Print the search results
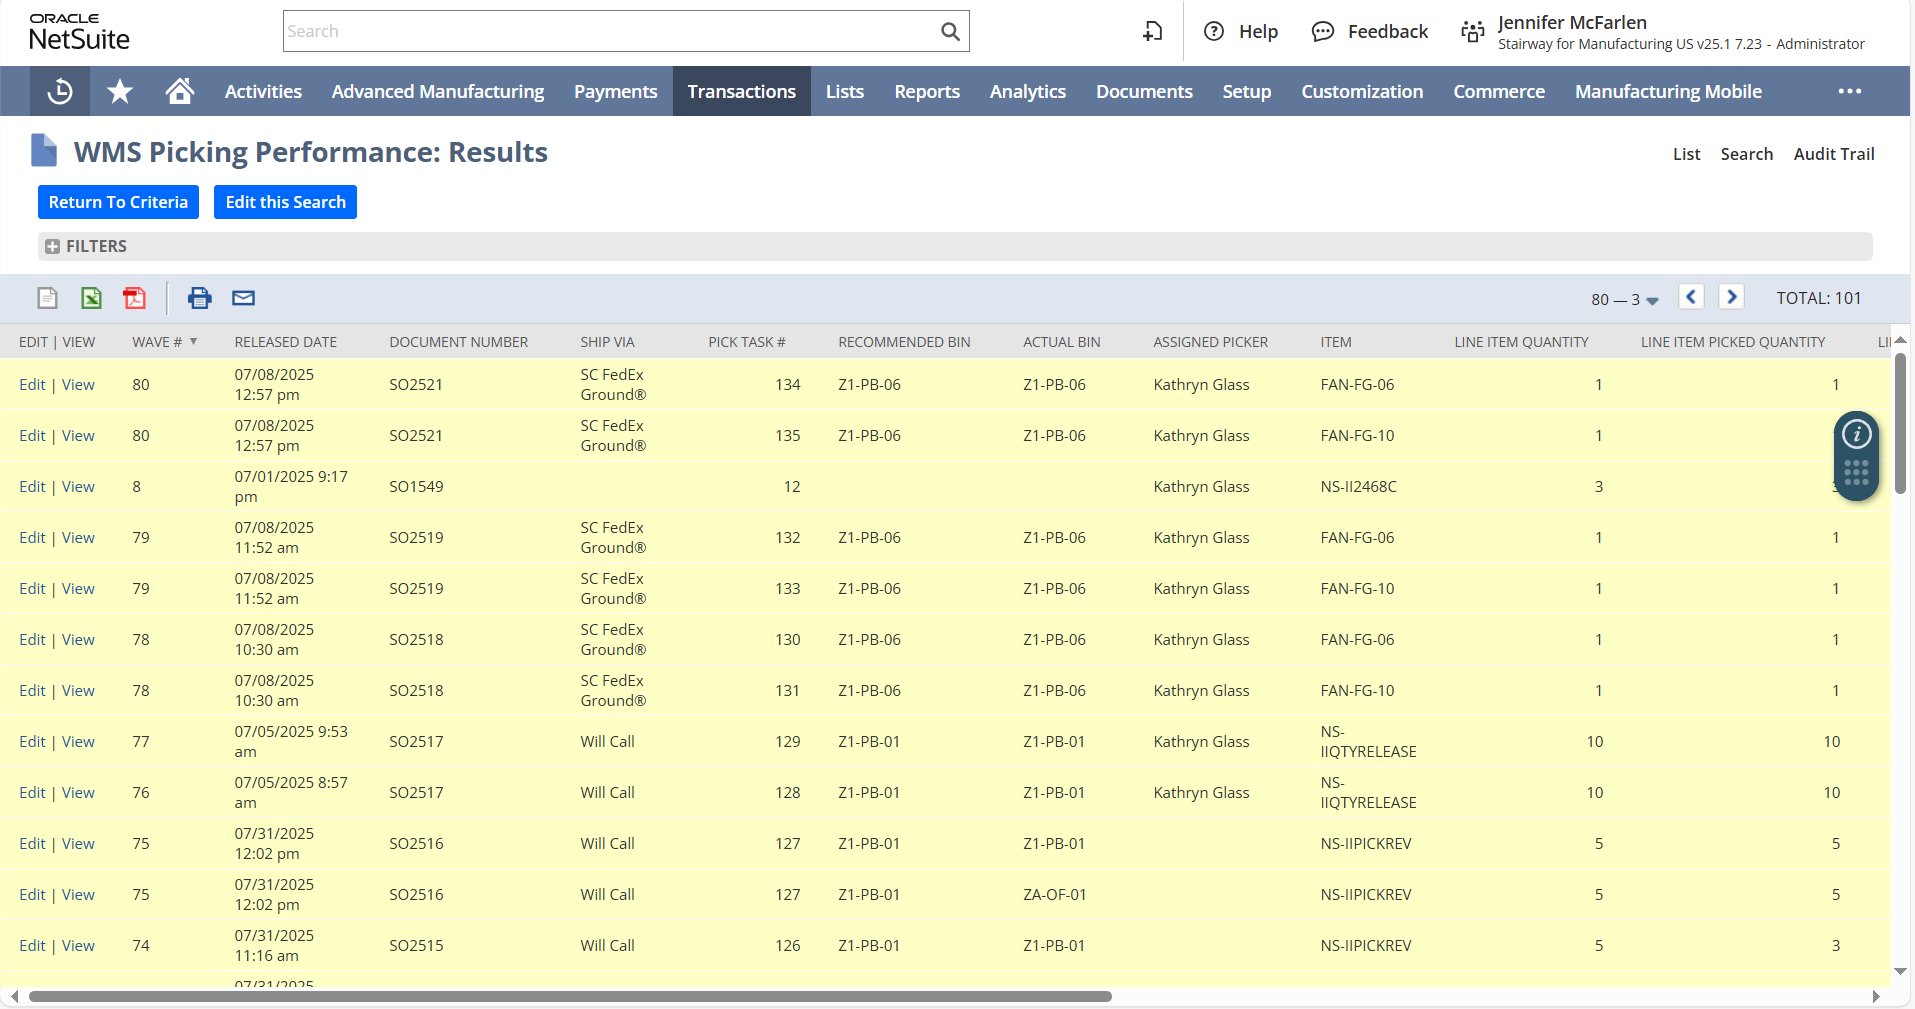 click(200, 298)
